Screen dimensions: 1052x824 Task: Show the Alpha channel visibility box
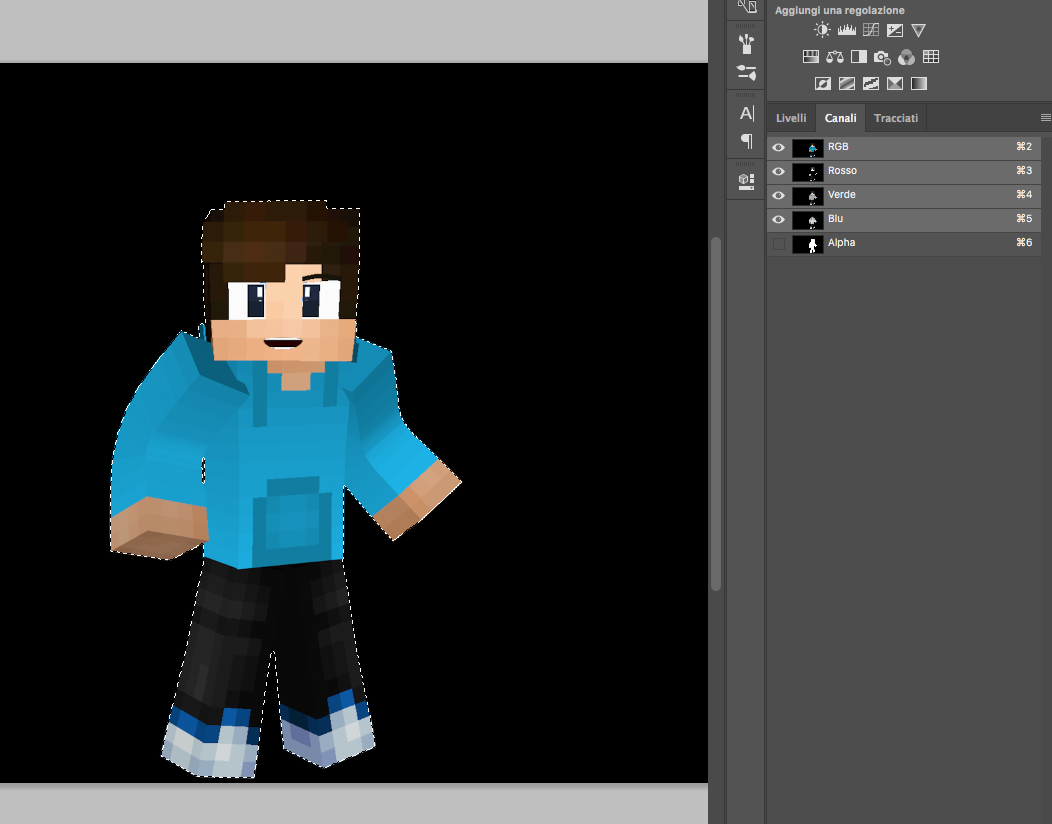[x=778, y=244]
